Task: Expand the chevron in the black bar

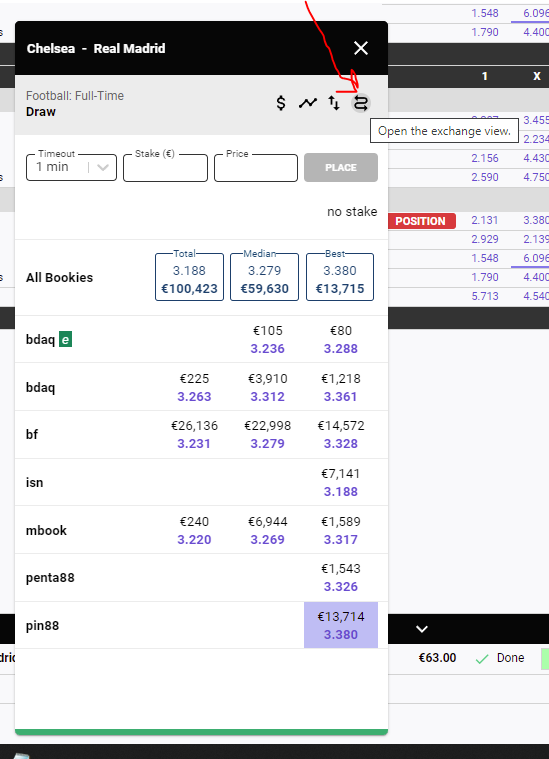Action: [422, 629]
